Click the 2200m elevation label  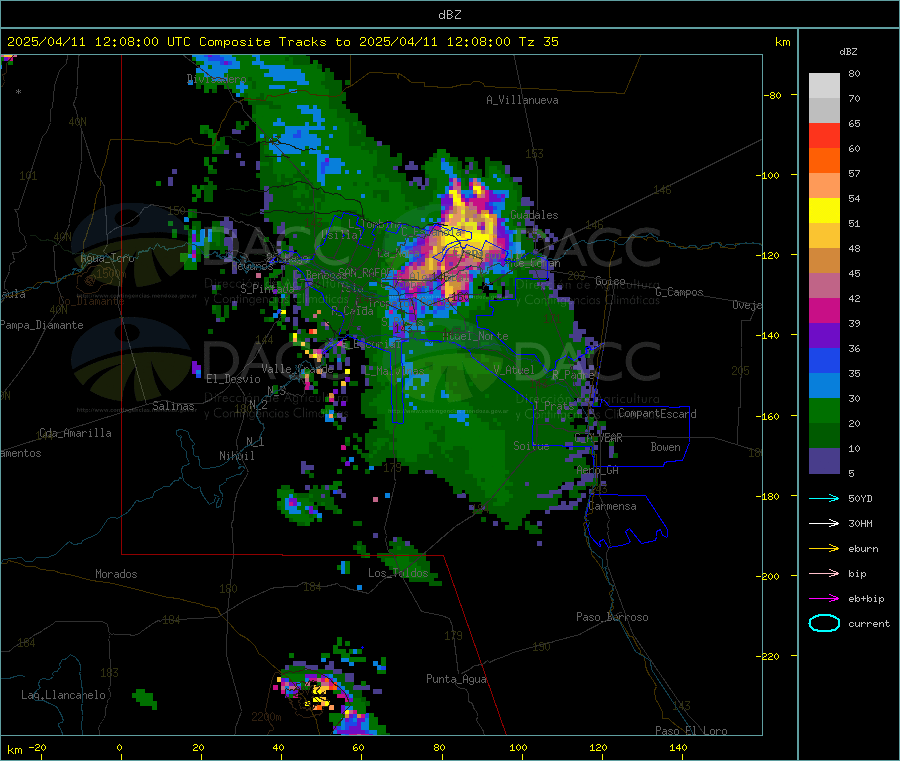pos(266,717)
